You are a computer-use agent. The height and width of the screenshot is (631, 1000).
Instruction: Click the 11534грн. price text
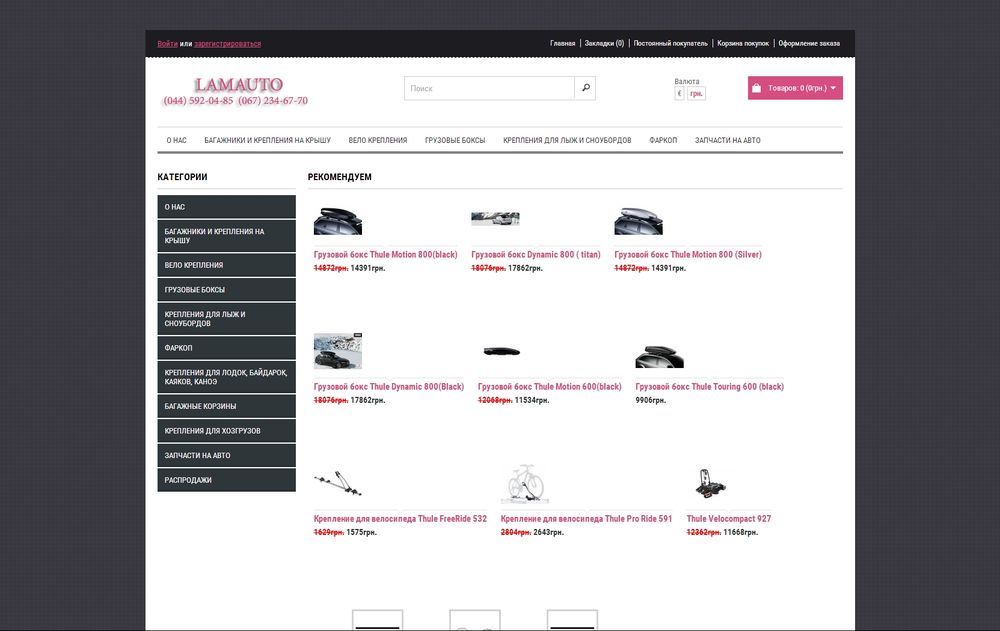(x=532, y=400)
